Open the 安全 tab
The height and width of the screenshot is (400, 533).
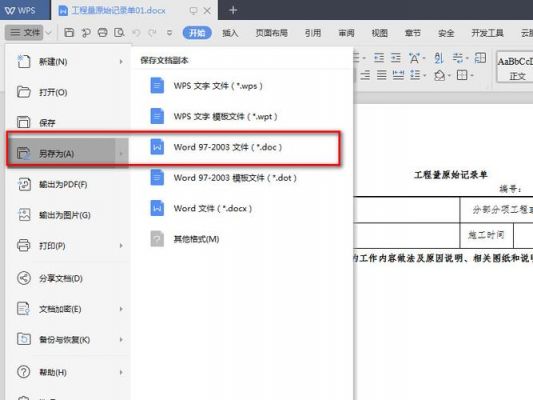point(446,33)
